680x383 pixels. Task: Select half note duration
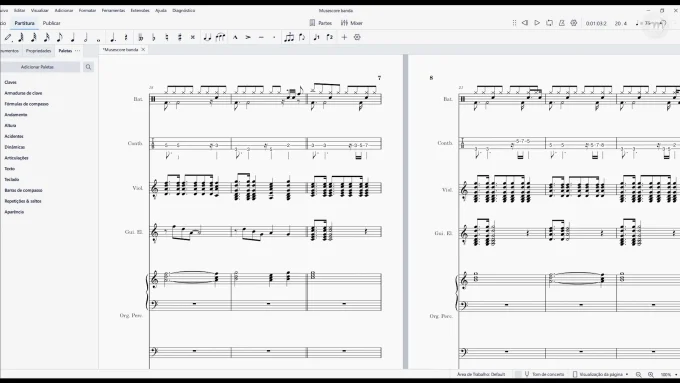pyautogui.click(x=86, y=37)
